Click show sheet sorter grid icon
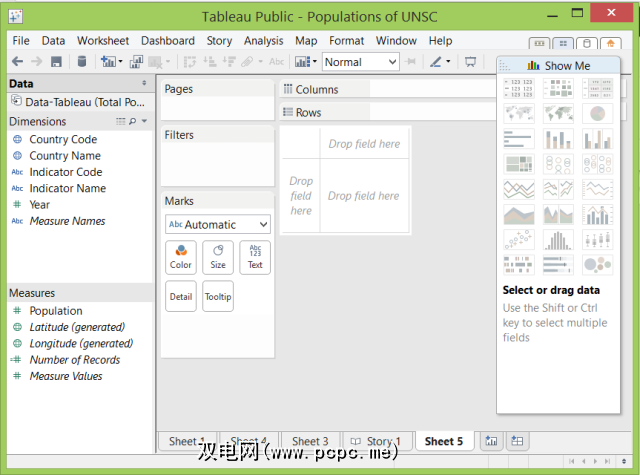The image size is (640, 475). pos(563,43)
